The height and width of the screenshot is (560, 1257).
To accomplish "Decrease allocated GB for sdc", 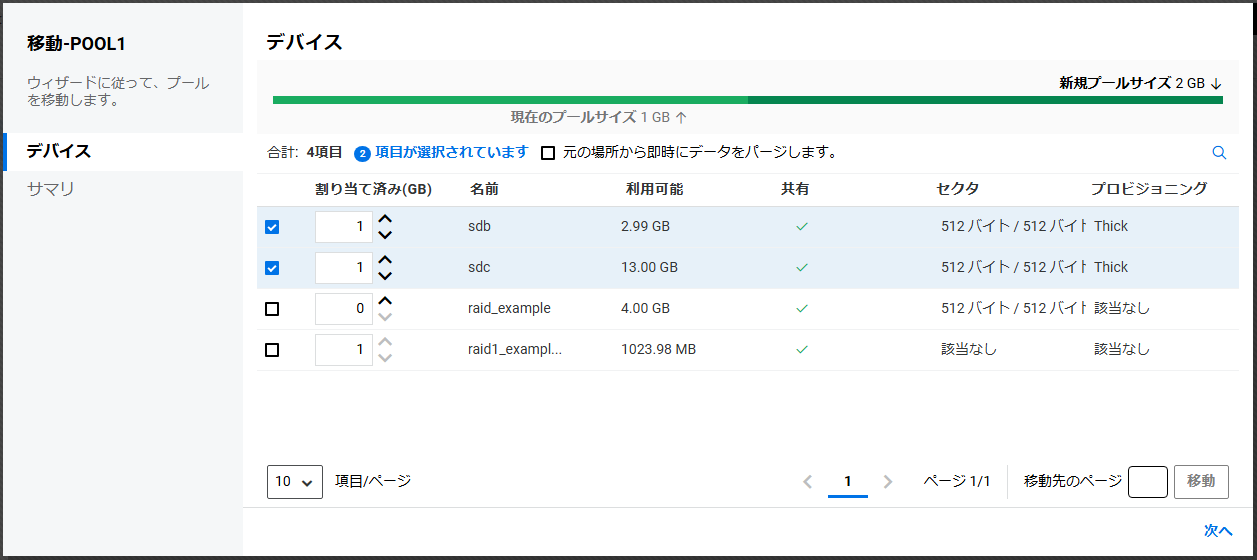I will (385, 276).
